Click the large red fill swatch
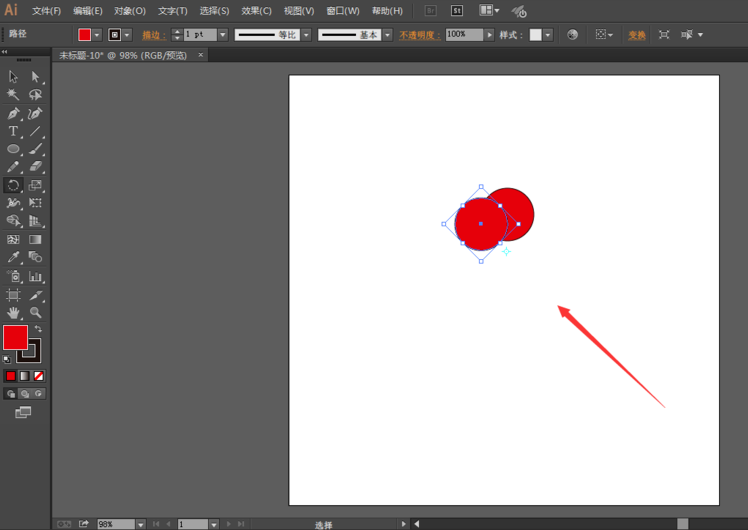The height and width of the screenshot is (530, 748). [15, 338]
